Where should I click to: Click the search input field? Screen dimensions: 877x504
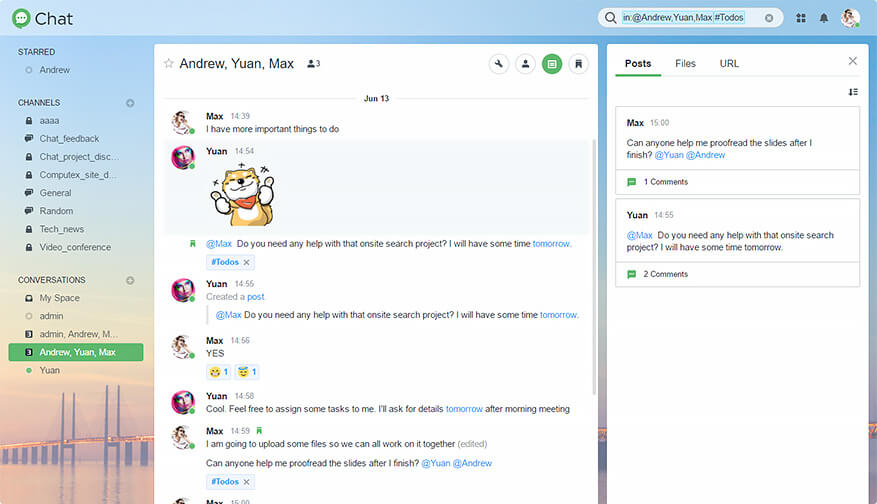coord(690,18)
